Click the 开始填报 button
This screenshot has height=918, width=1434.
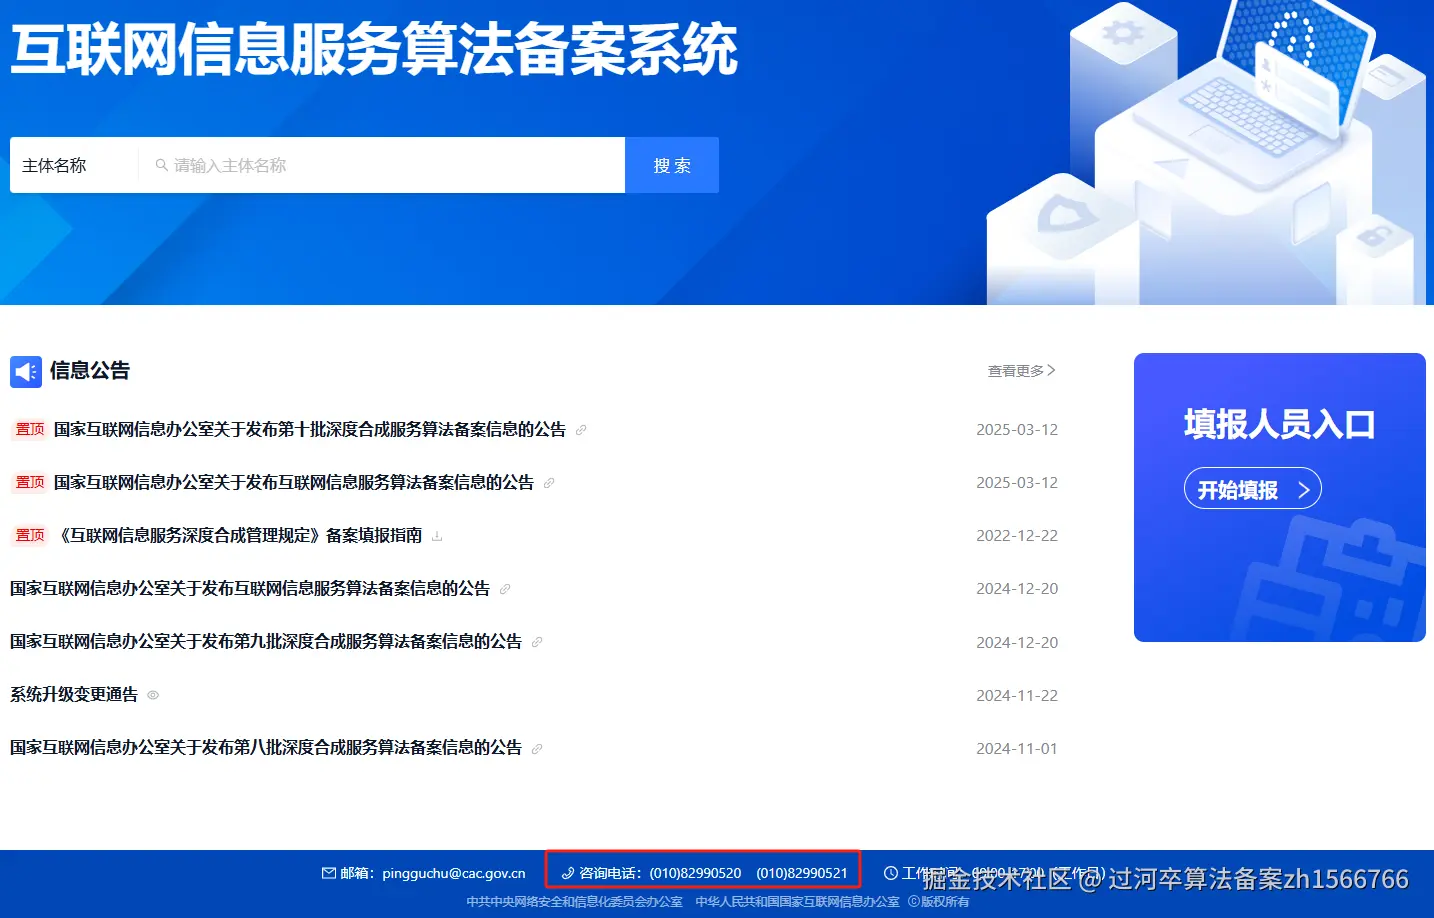[1252, 488]
